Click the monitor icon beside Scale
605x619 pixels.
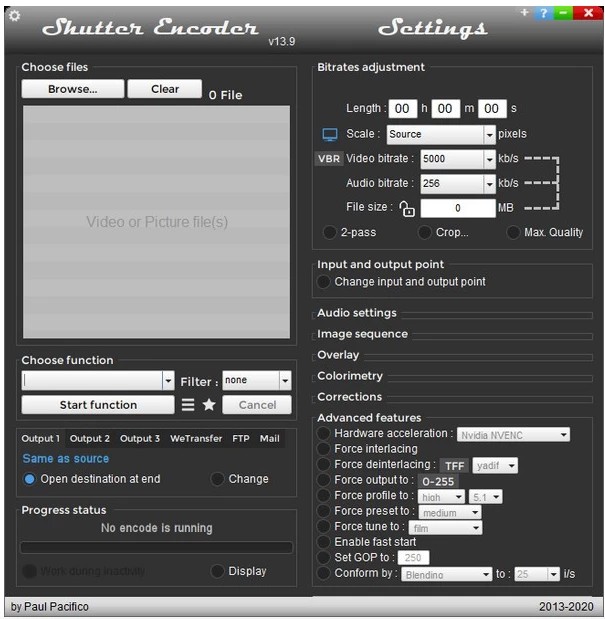(329, 134)
